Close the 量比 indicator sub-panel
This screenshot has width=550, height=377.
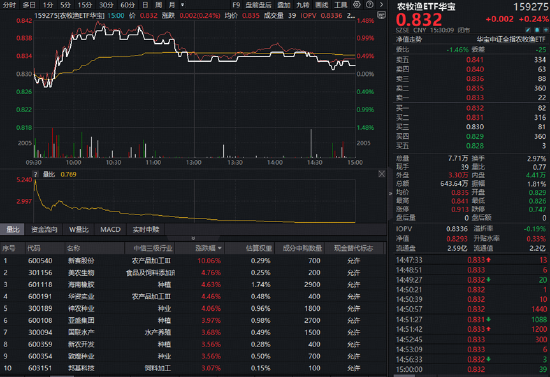coord(382,174)
